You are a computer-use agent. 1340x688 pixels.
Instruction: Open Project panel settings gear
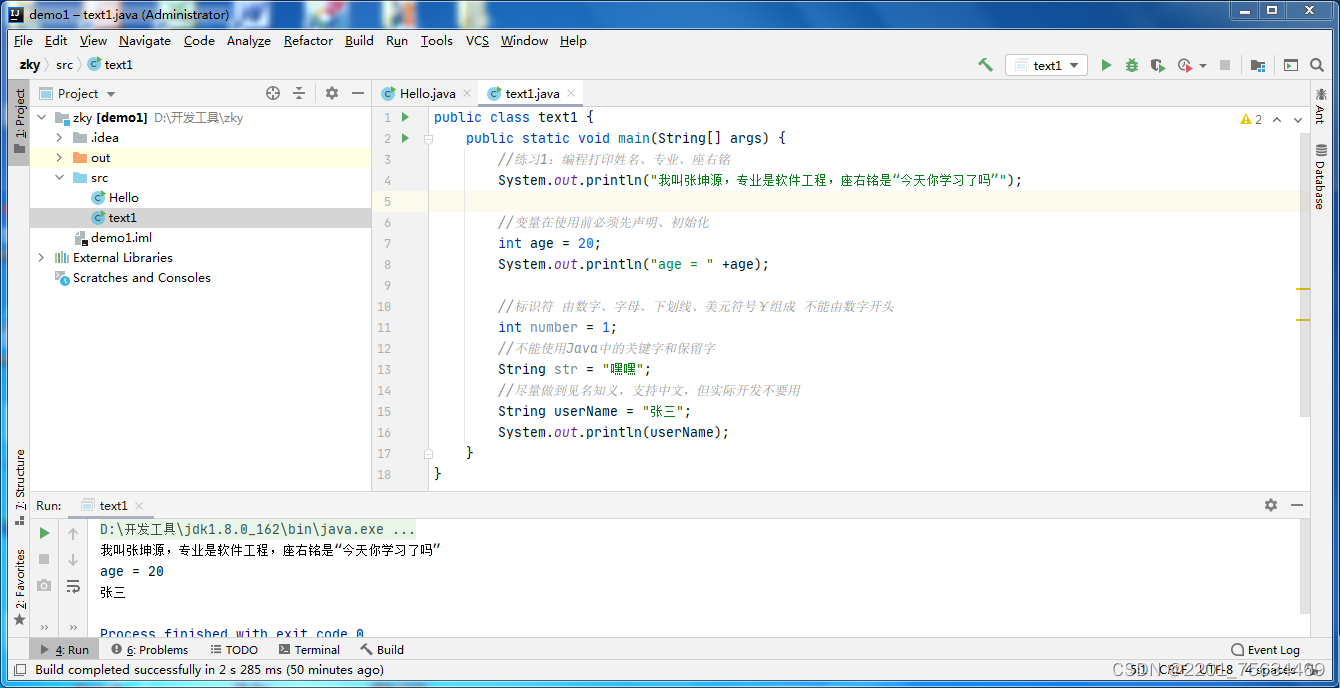click(330, 92)
